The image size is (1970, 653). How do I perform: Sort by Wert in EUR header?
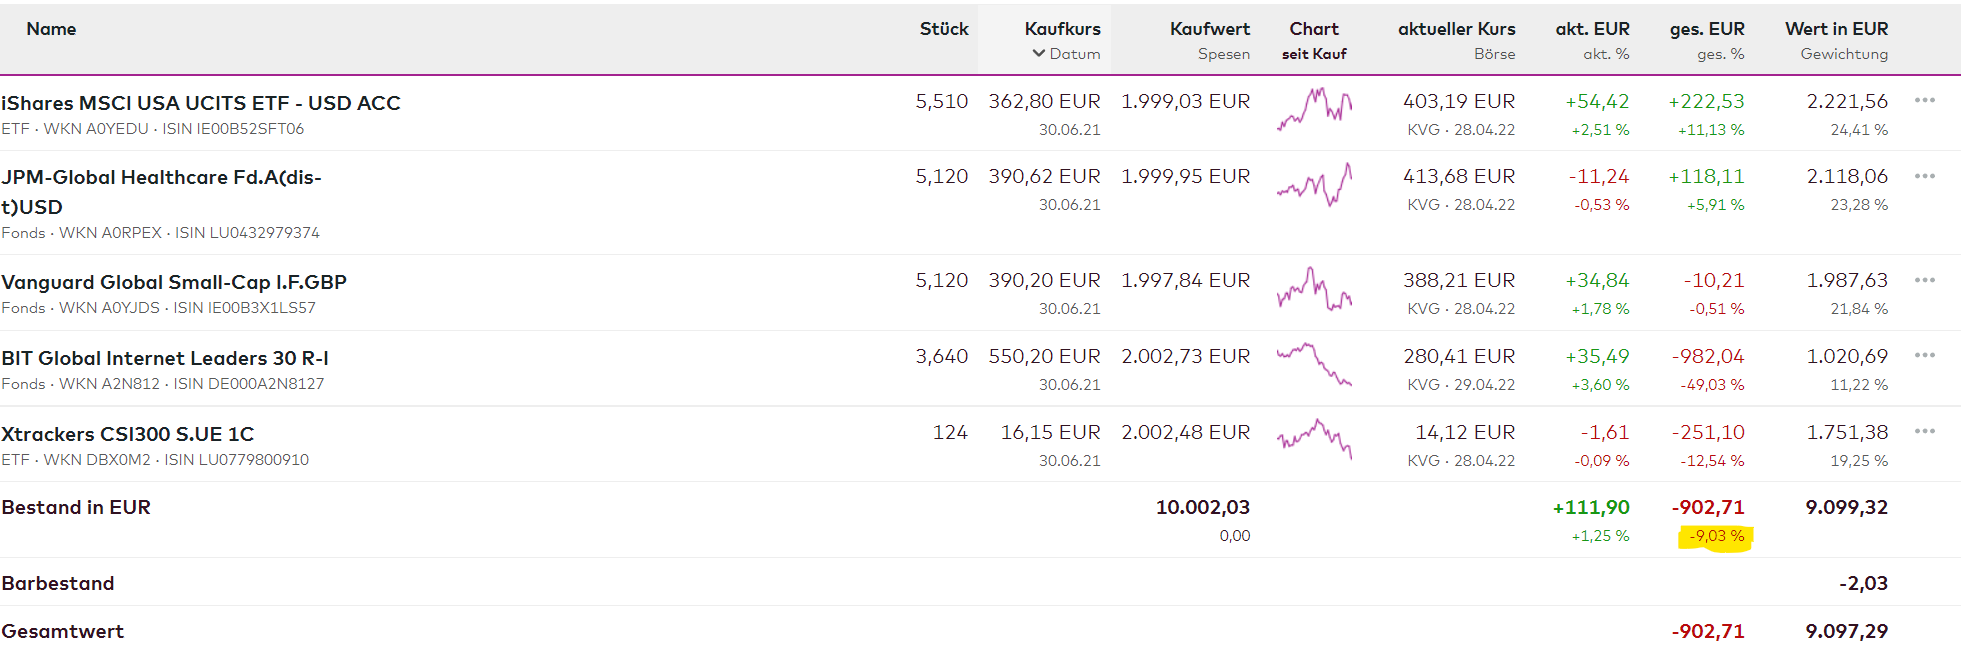tap(1836, 29)
